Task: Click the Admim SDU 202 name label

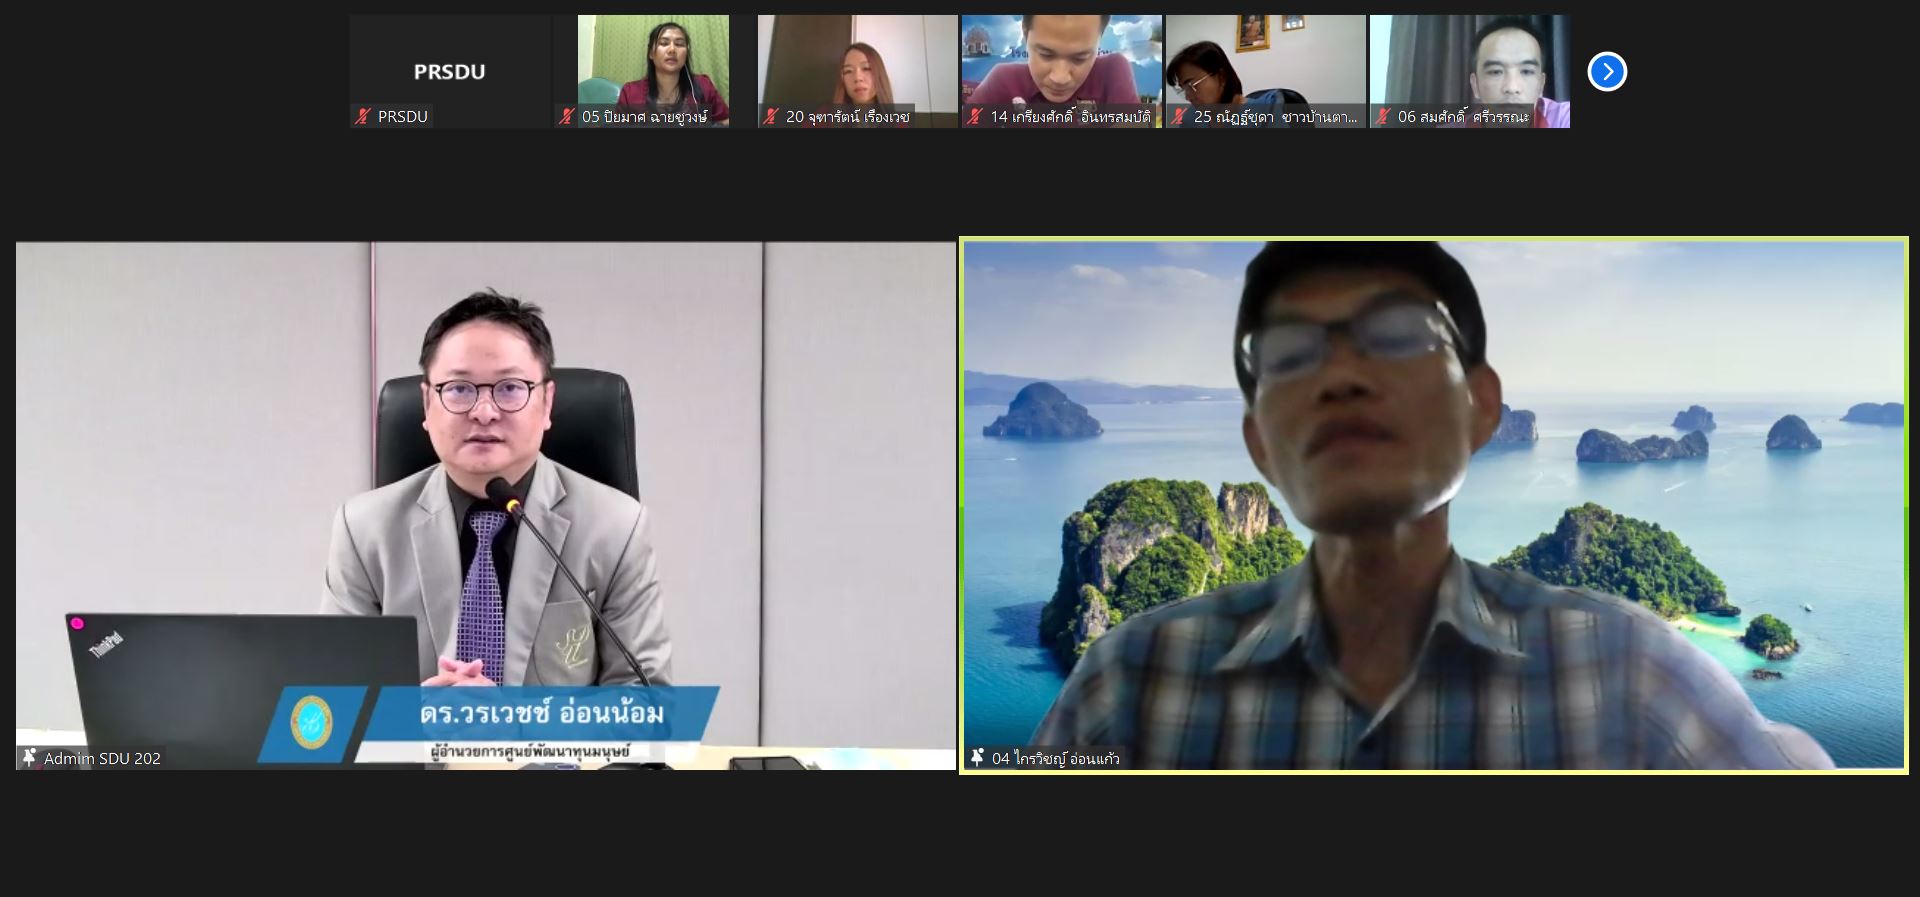Action: click(x=102, y=759)
